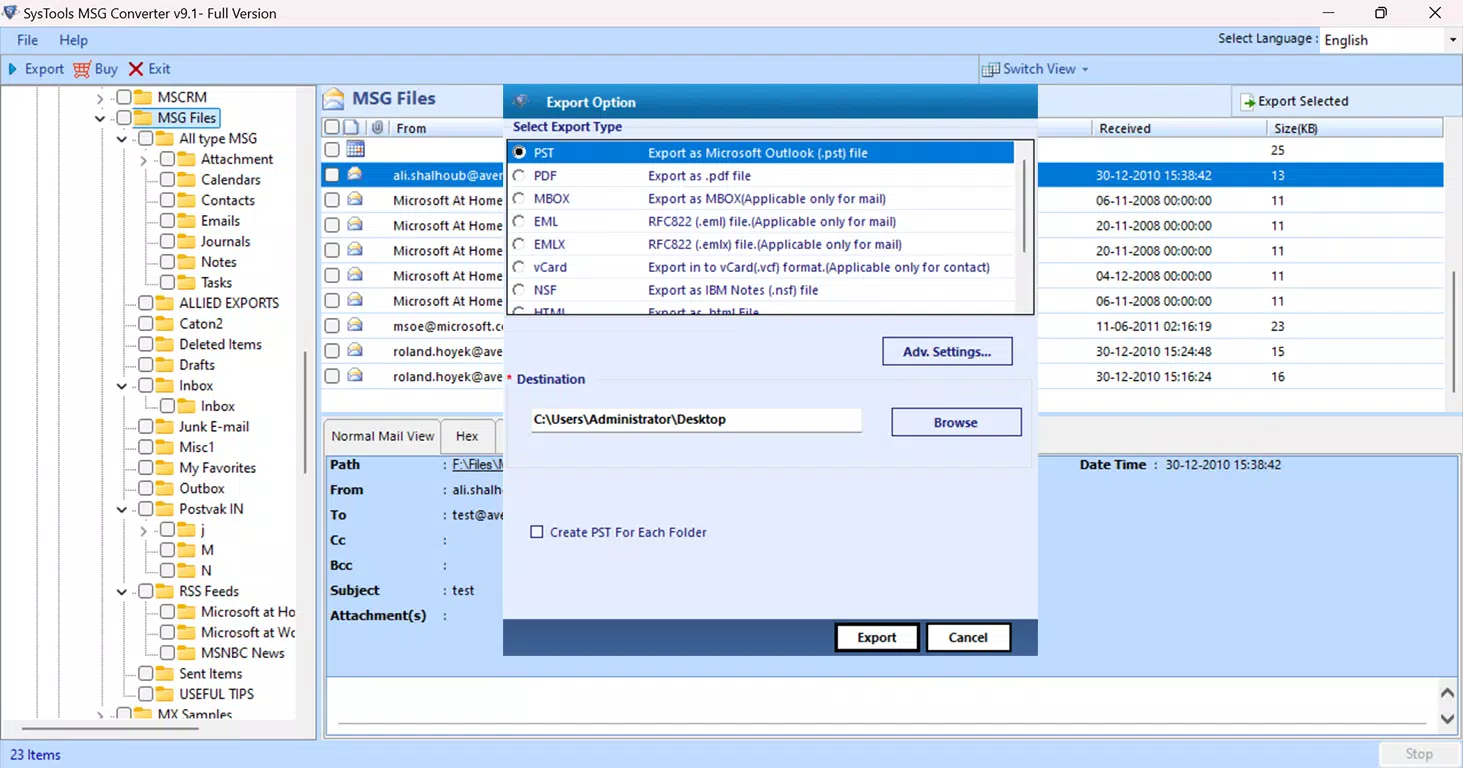Screen dimensions: 1463x768
Task: Collapse the All type MSG node
Action: click(122, 139)
